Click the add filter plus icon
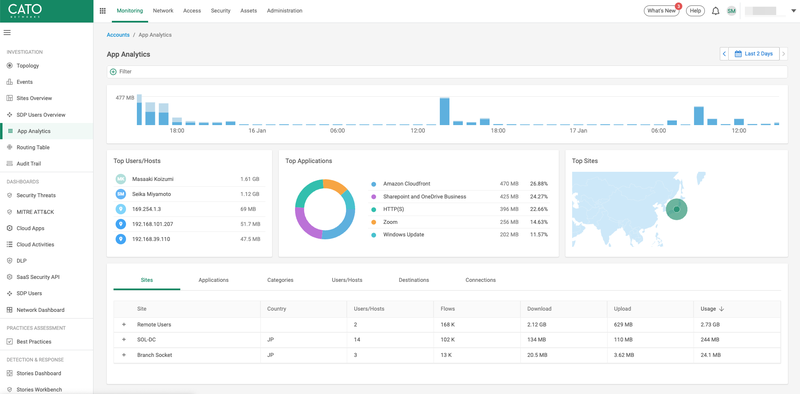 click(x=113, y=72)
